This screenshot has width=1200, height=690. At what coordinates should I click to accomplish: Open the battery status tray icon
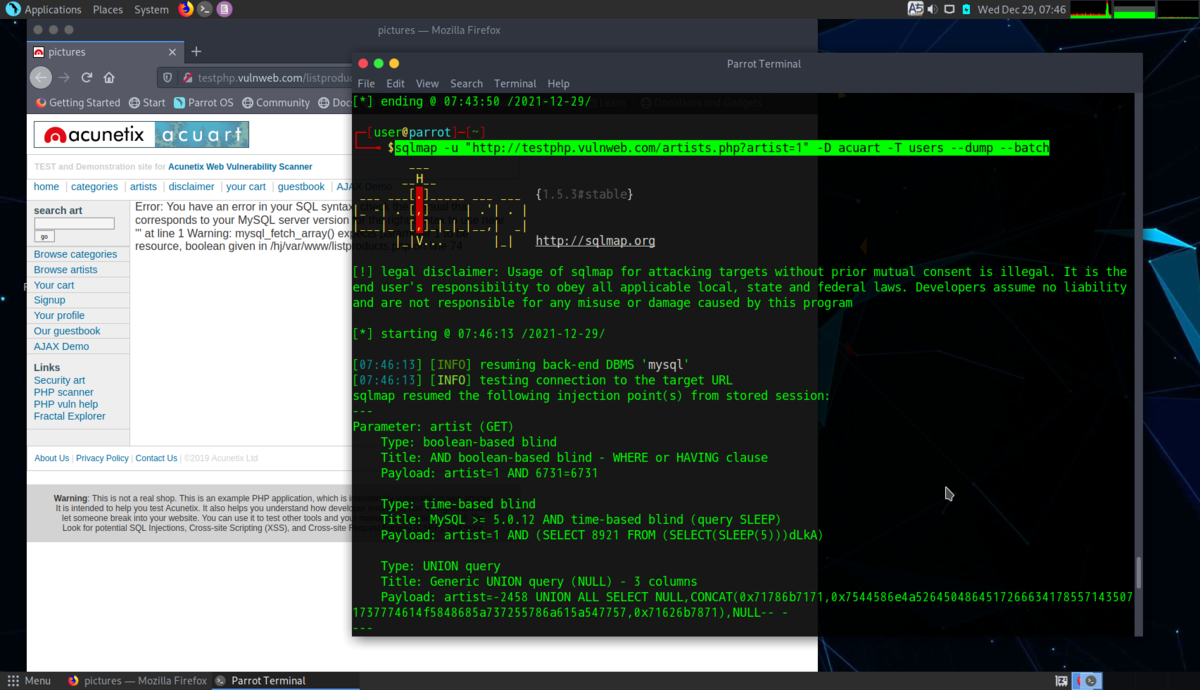click(x=966, y=9)
